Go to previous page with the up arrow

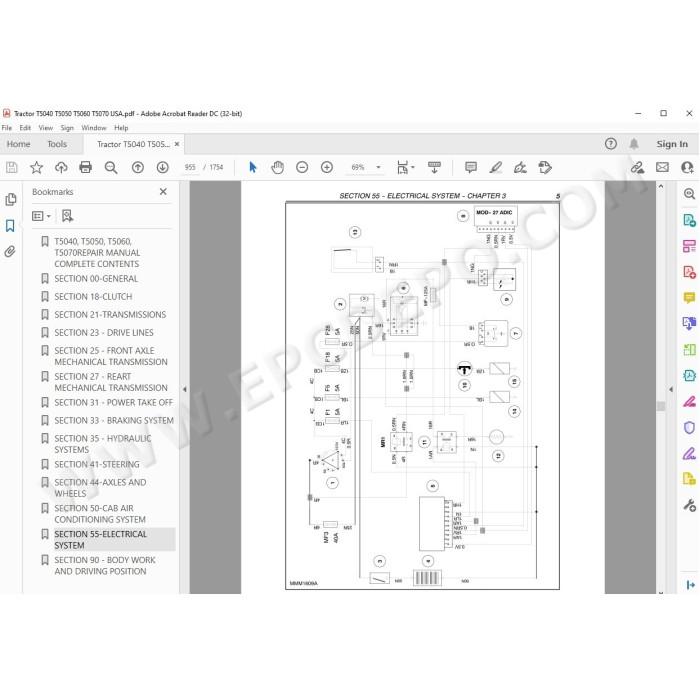tap(138, 167)
